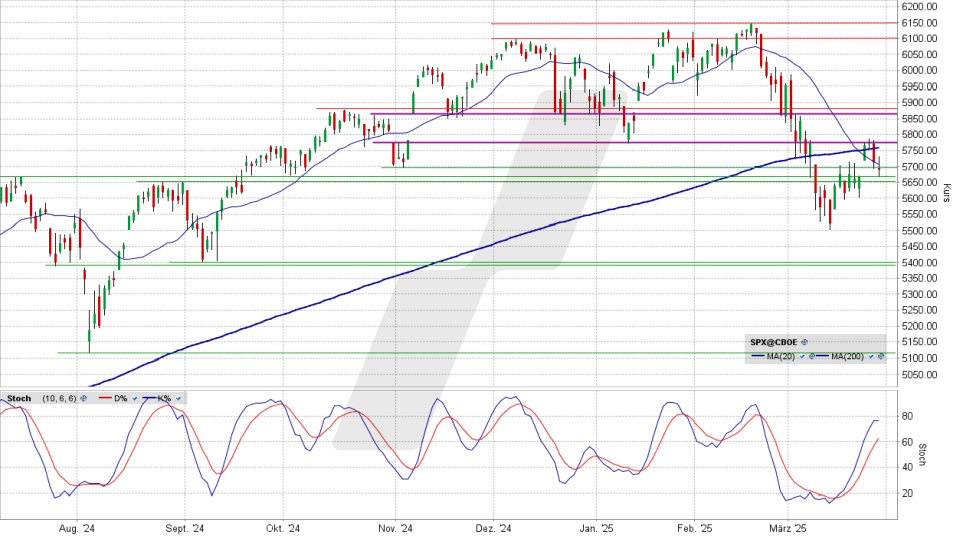Viewport: 960px width, 540px height.
Task: Click the 5400.00 price axis label
Action: (x=919, y=262)
